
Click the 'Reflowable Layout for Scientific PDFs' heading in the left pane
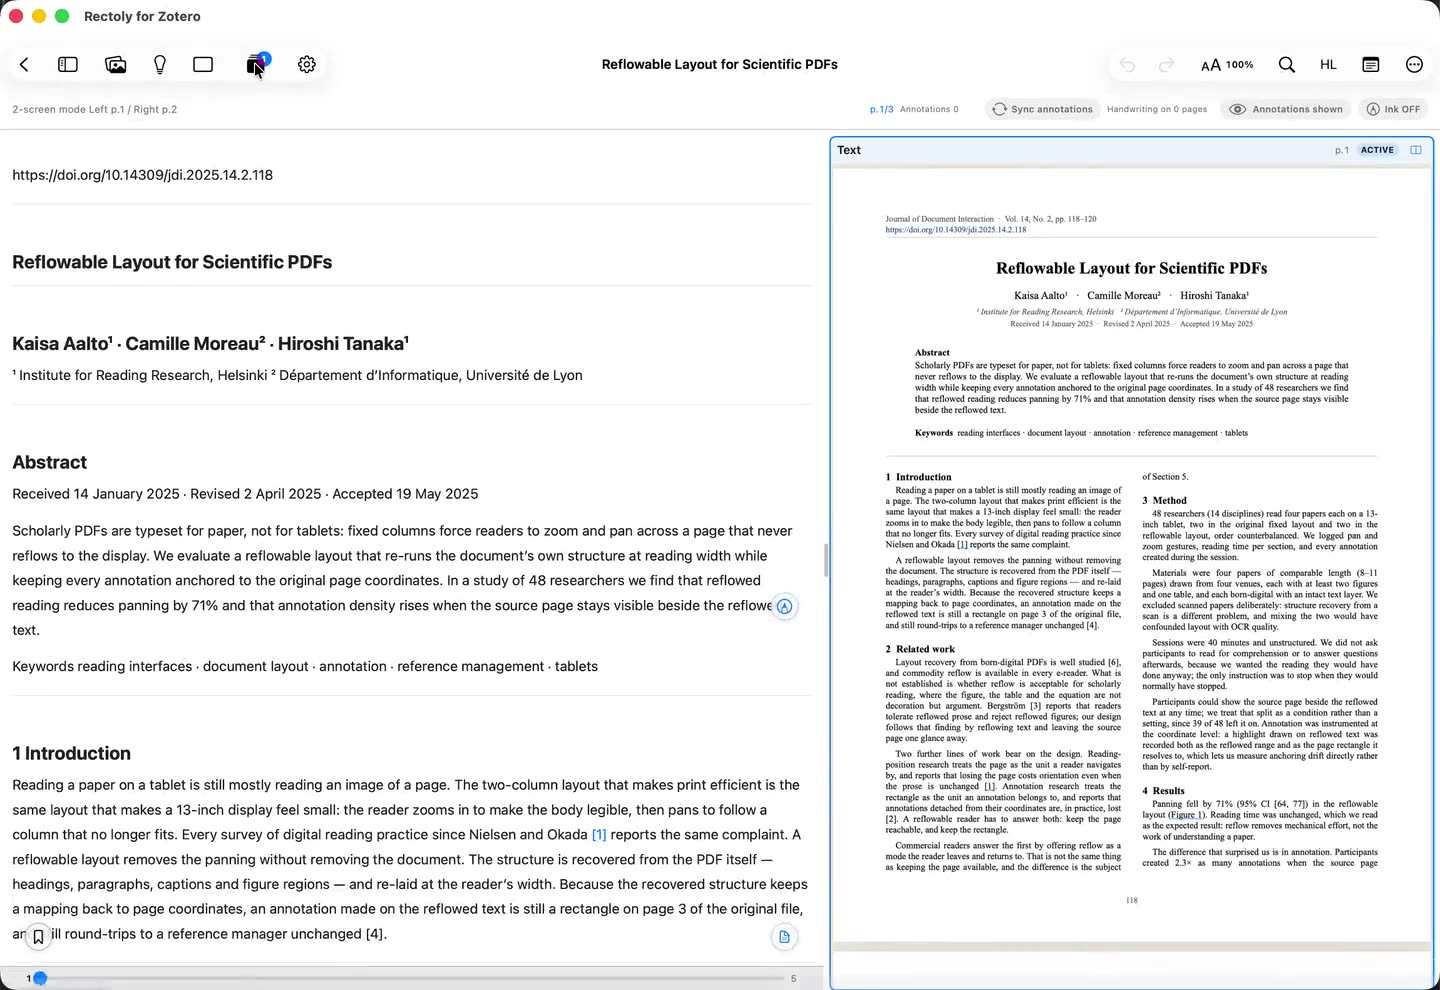(172, 262)
